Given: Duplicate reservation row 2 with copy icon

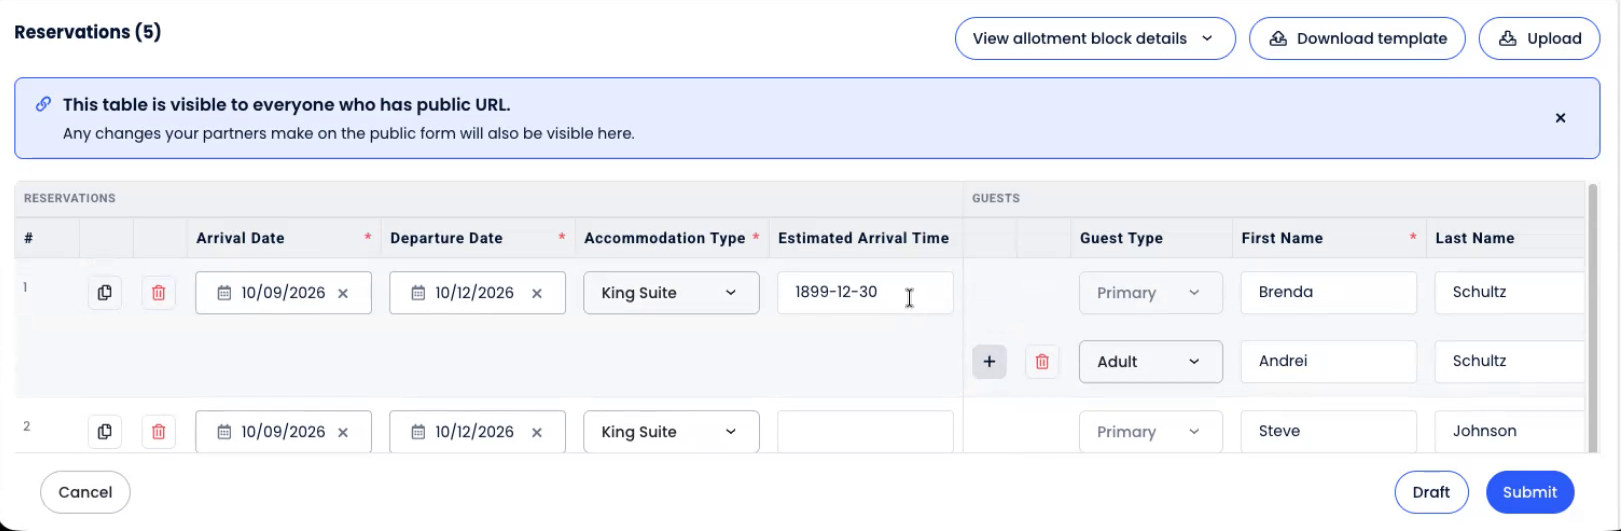Looking at the screenshot, I should pyautogui.click(x=104, y=432).
